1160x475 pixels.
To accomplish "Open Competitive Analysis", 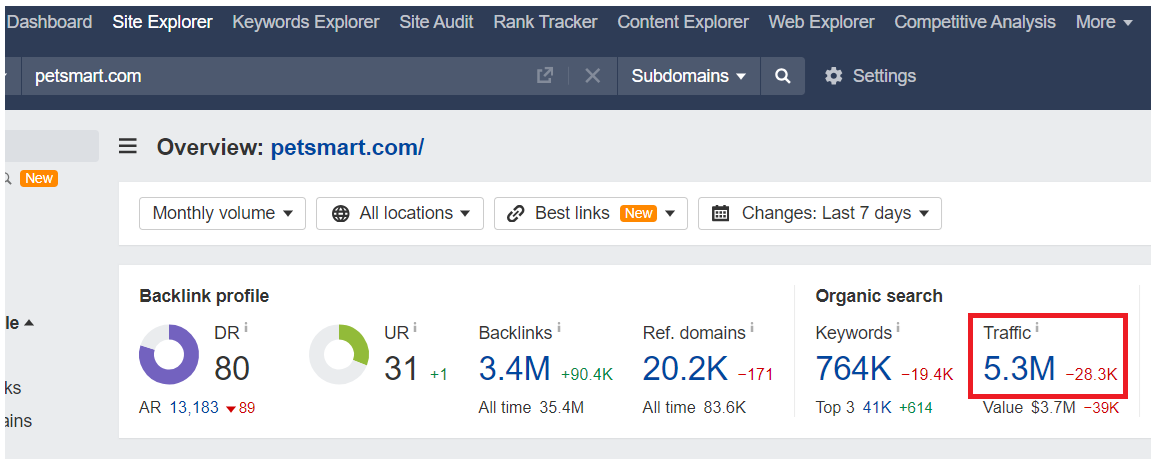I will (975, 22).
